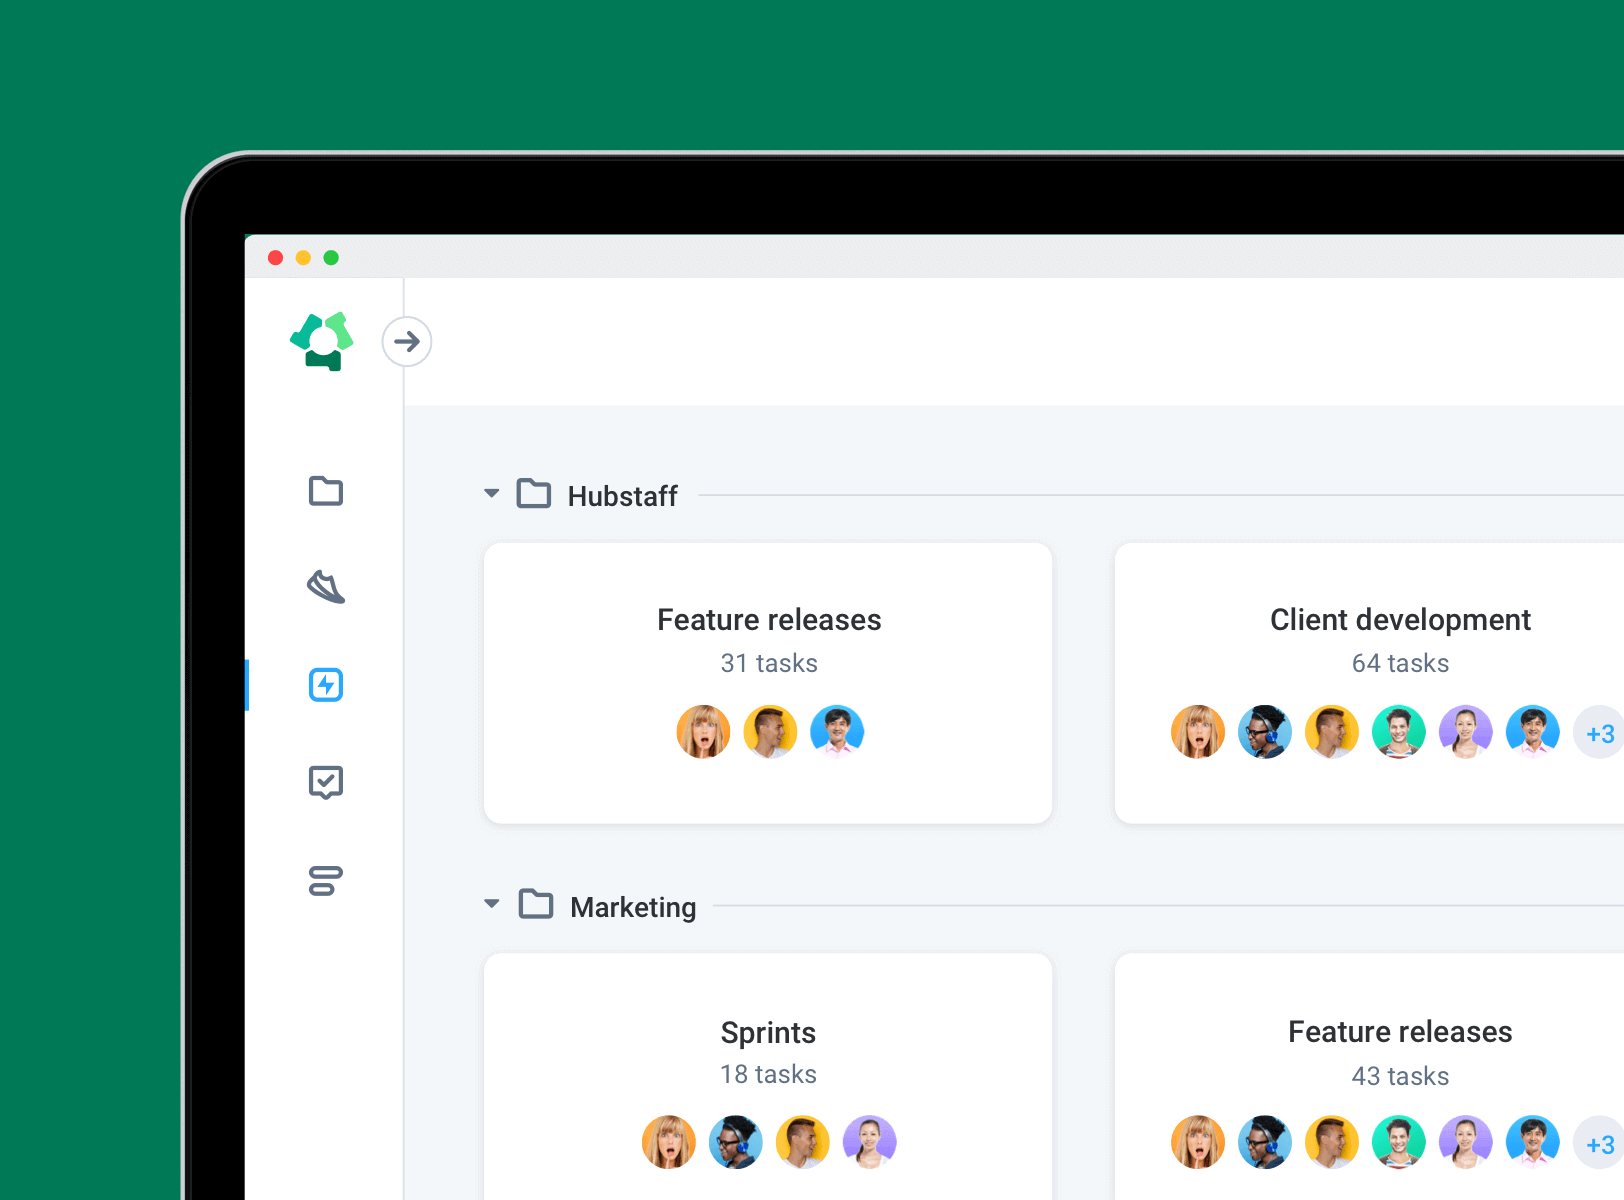Click the 64 tasks count on Client development

(x=1400, y=663)
